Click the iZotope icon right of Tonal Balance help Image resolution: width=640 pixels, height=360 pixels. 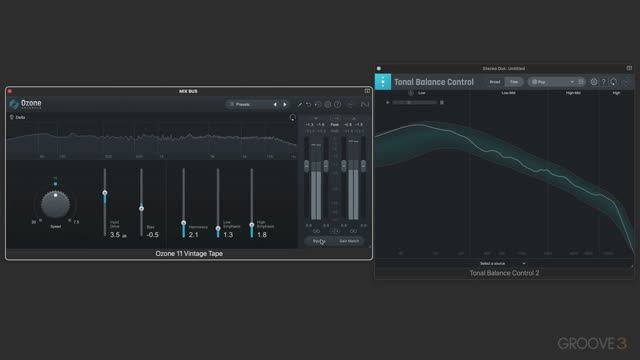pos(613,82)
